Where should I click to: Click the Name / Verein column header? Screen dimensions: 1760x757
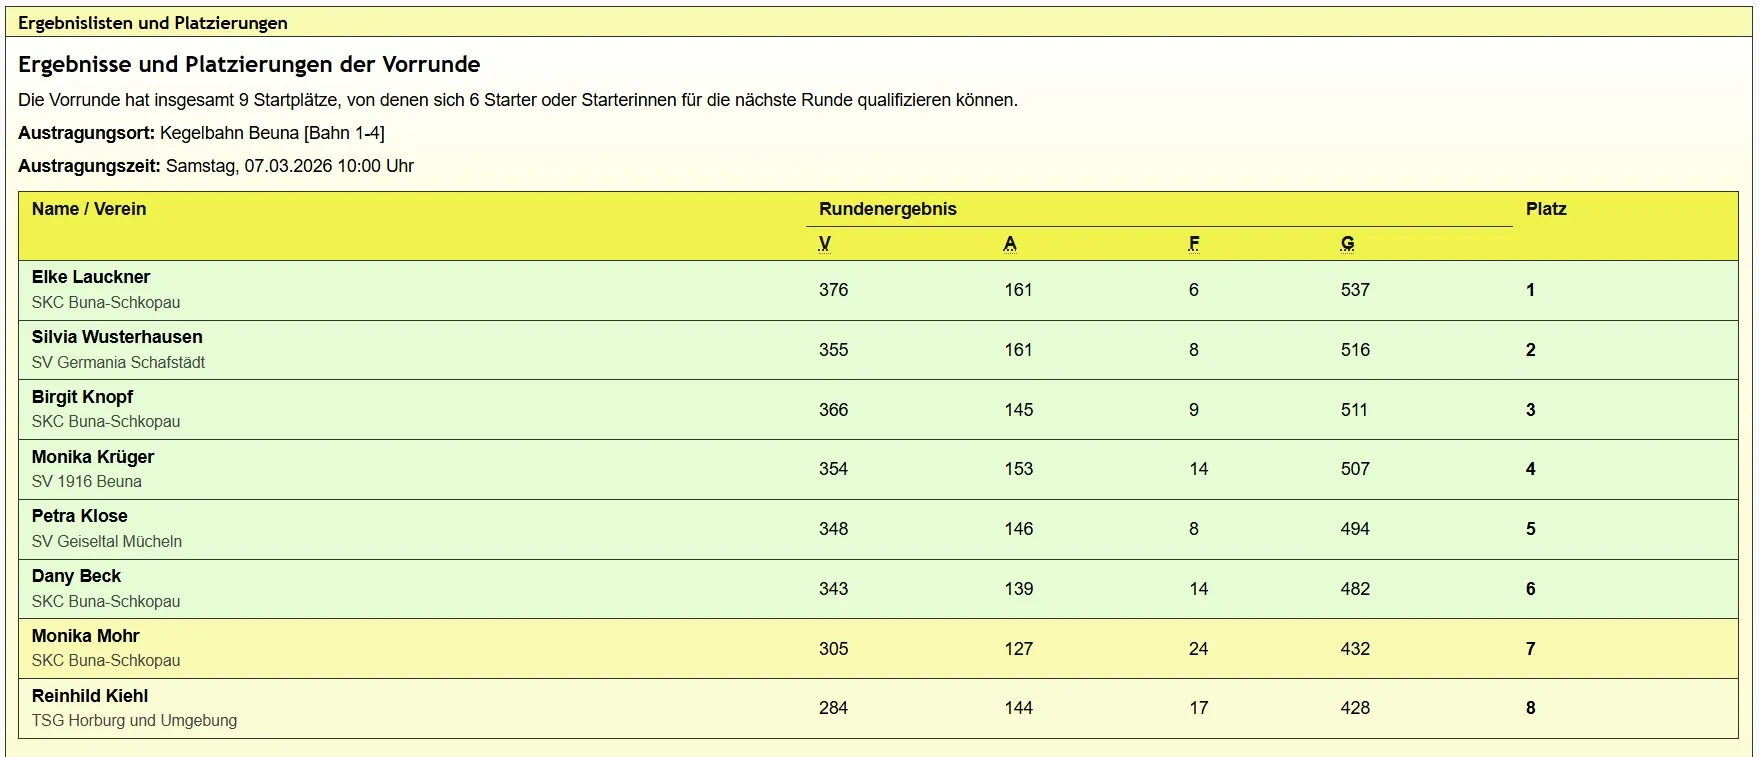89,209
